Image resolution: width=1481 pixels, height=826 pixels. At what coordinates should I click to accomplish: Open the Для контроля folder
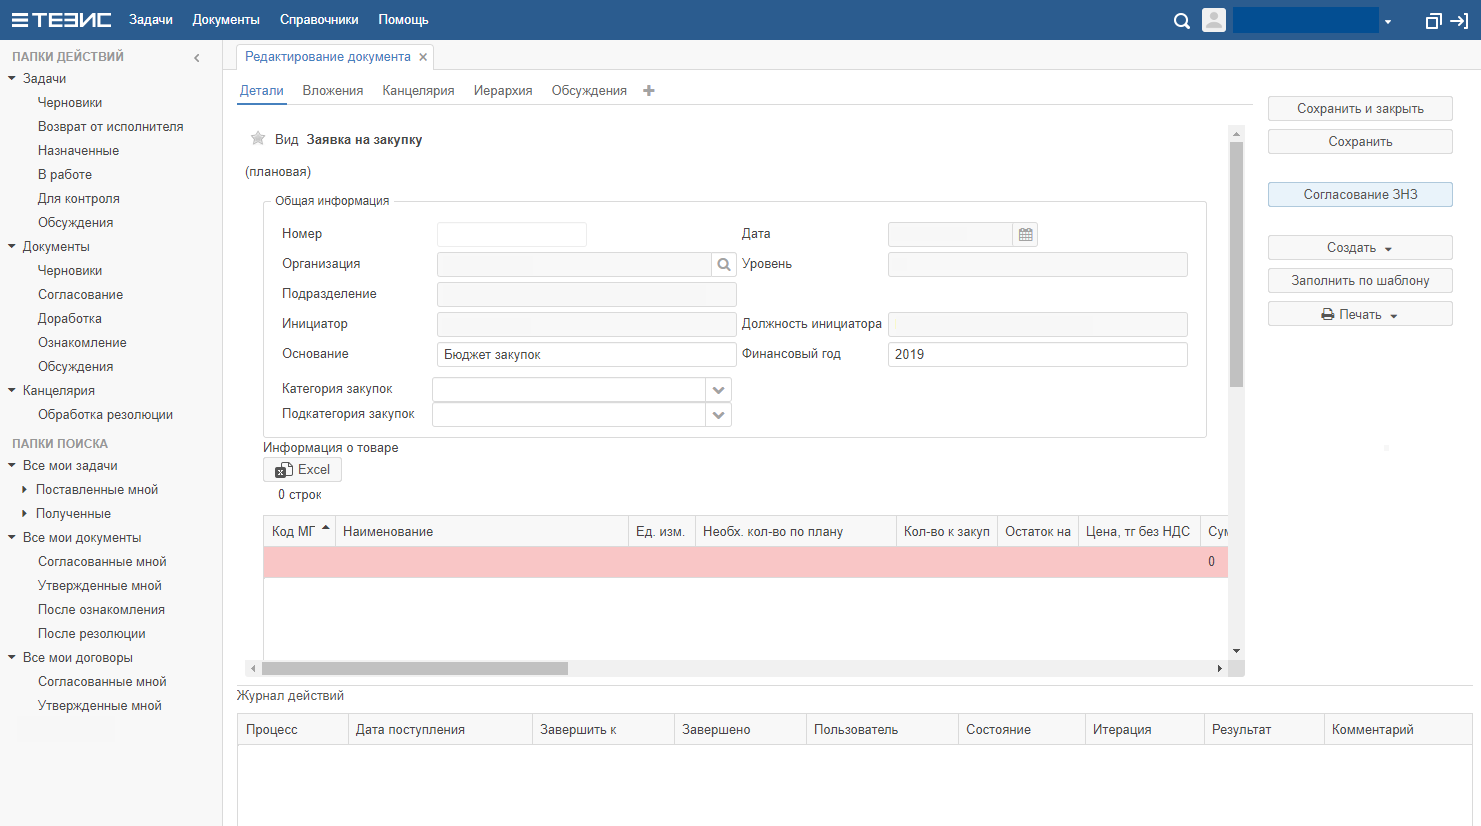(x=79, y=198)
